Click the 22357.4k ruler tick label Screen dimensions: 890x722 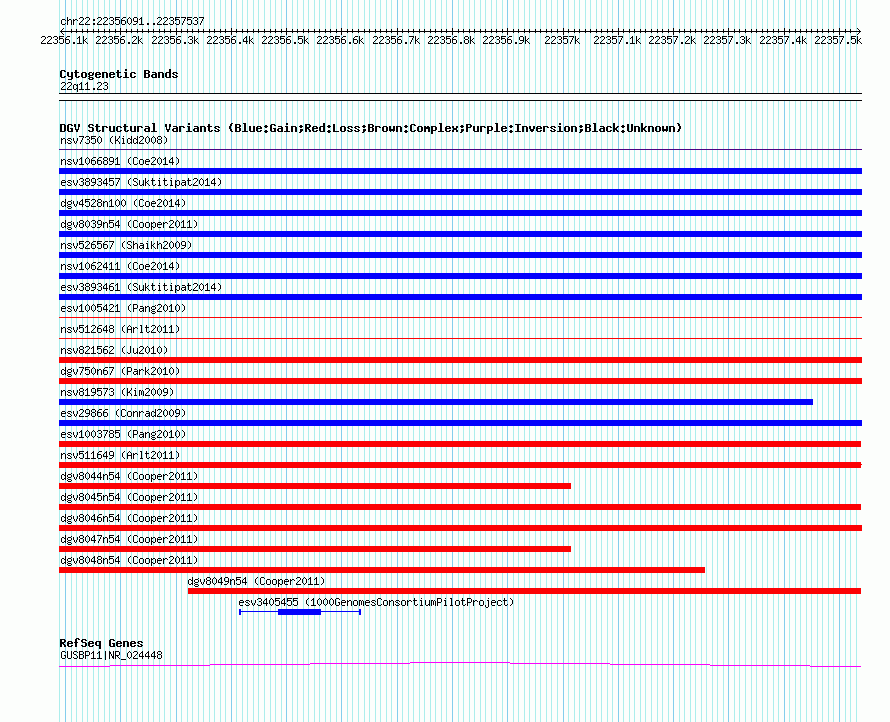pyautogui.click(x=783, y=40)
